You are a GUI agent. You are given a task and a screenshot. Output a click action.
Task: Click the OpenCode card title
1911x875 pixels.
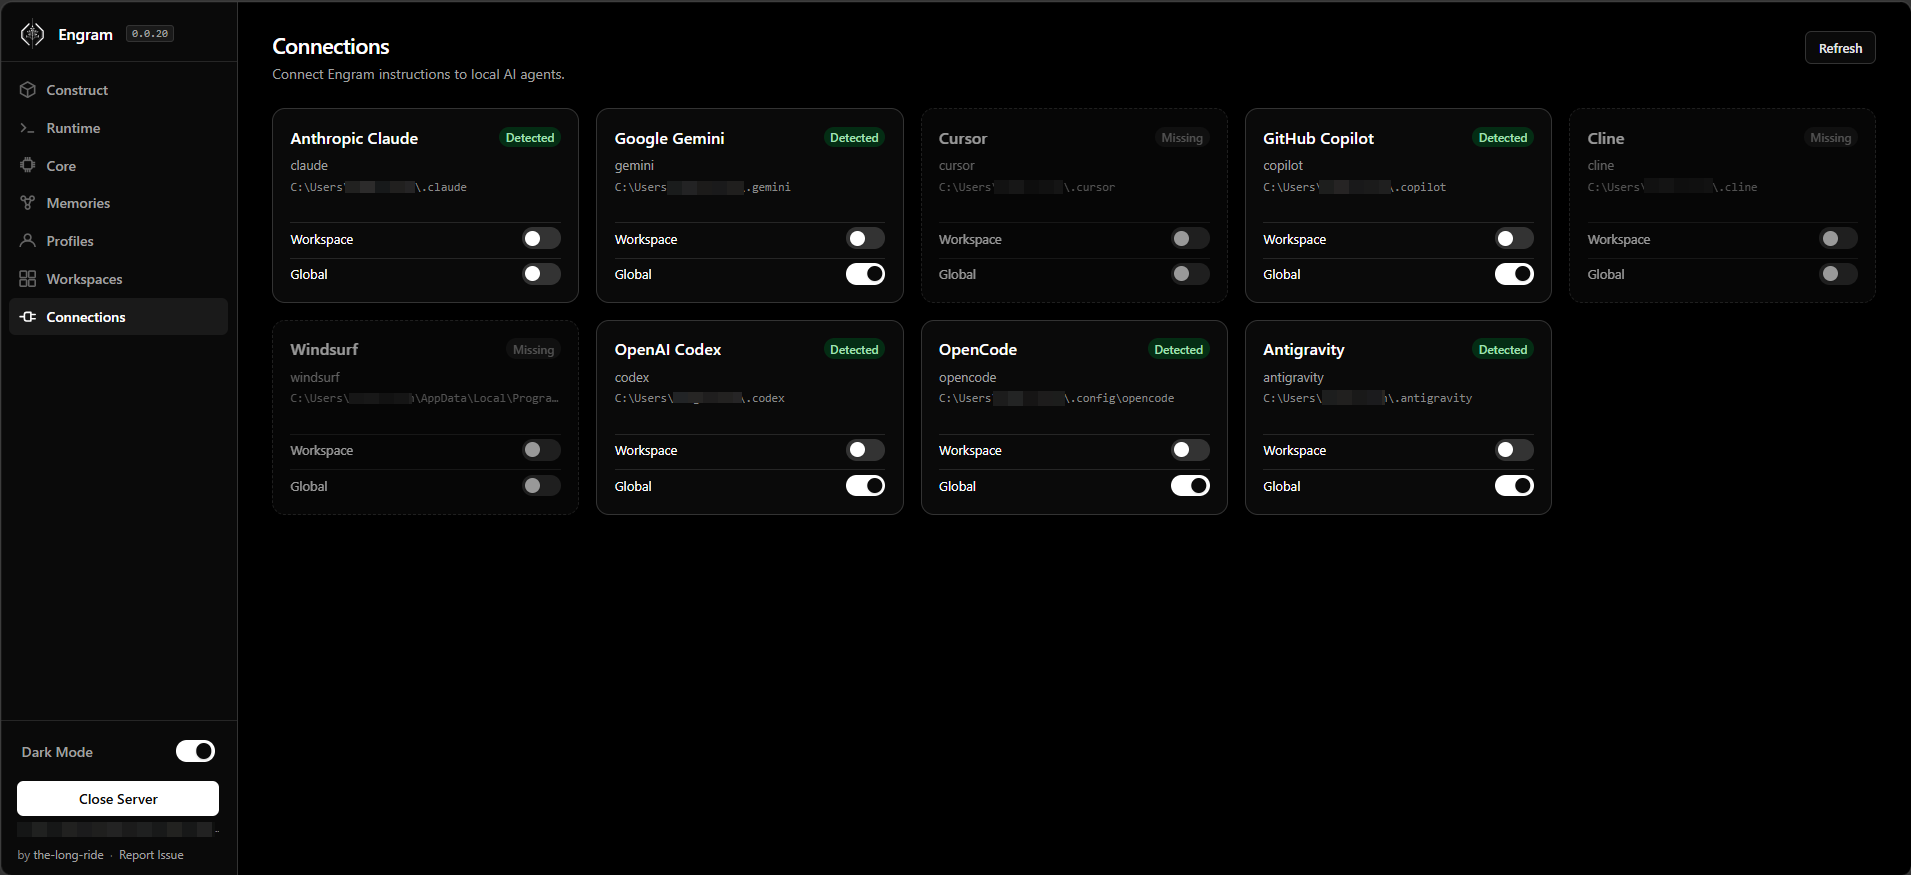[977, 349]
